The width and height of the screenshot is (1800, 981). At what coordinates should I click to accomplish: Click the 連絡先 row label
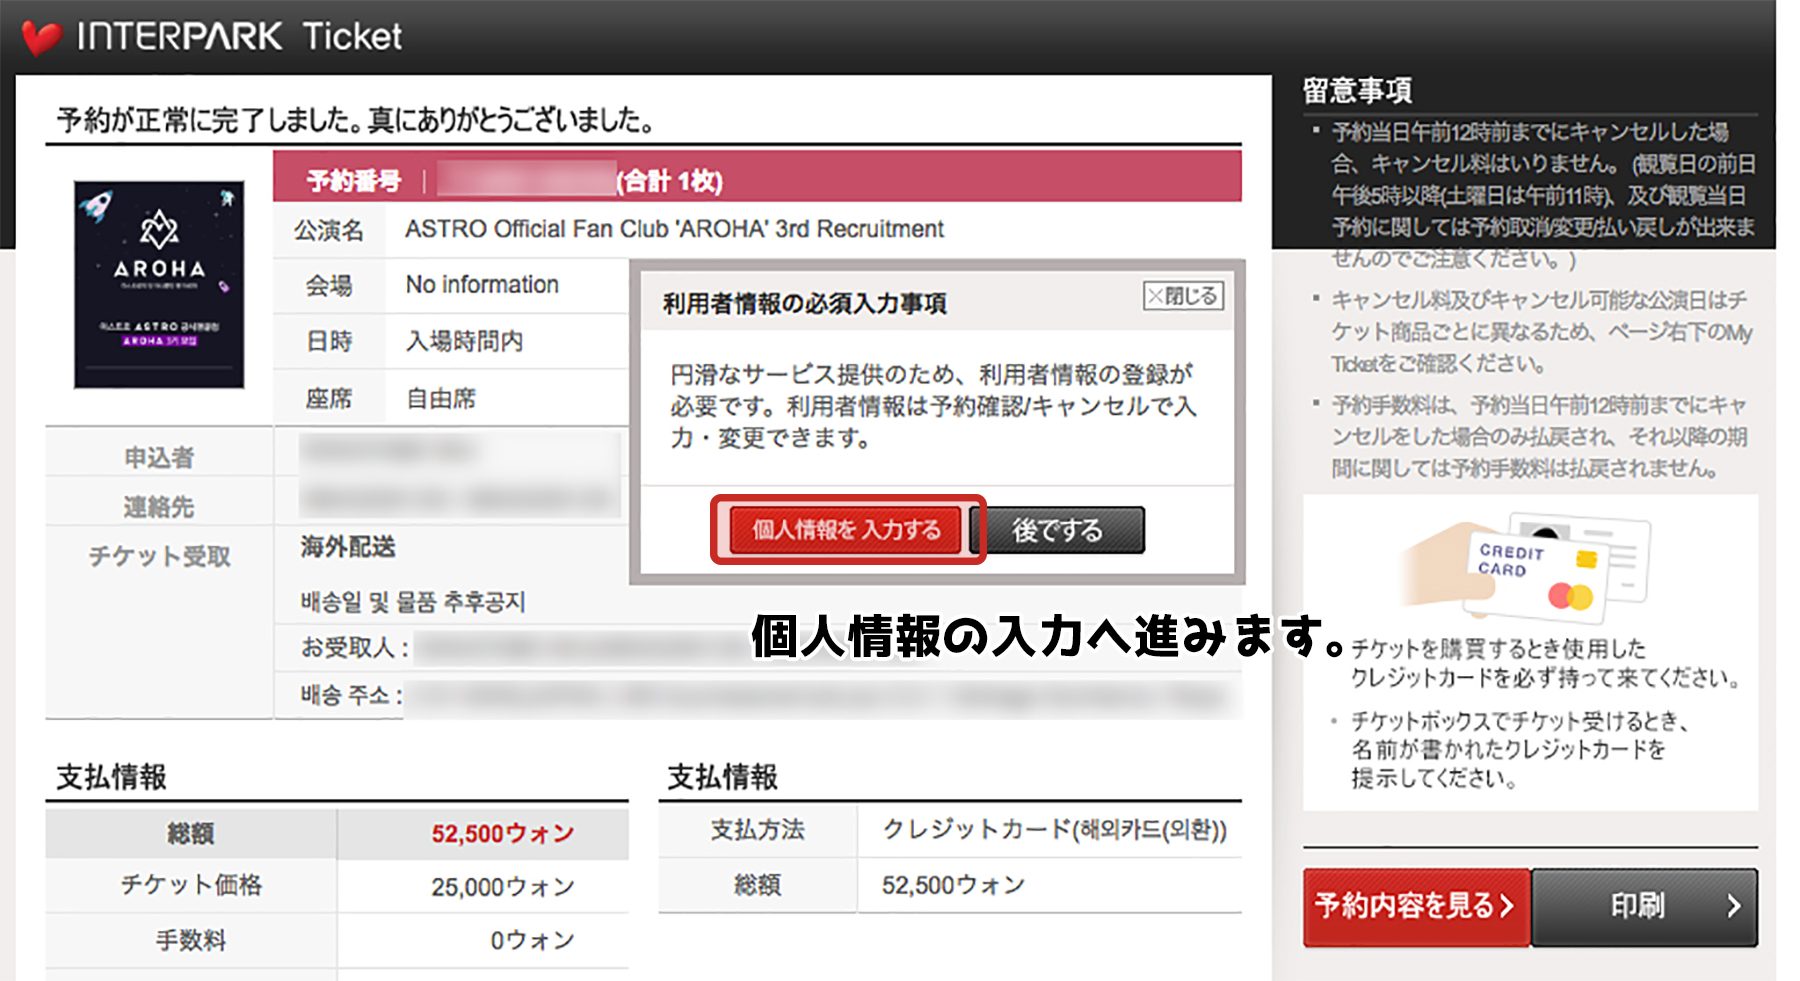point(159,507)
